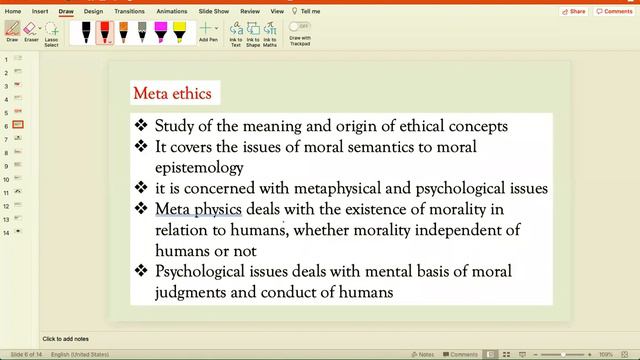Select slide 3 thumbnail
This screenshot has height=360, width=640.
18,85
